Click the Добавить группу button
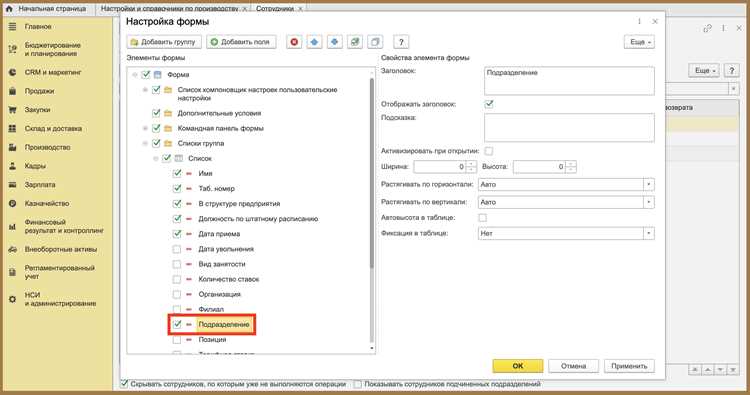The image size is (750, 395). [164, 42]
